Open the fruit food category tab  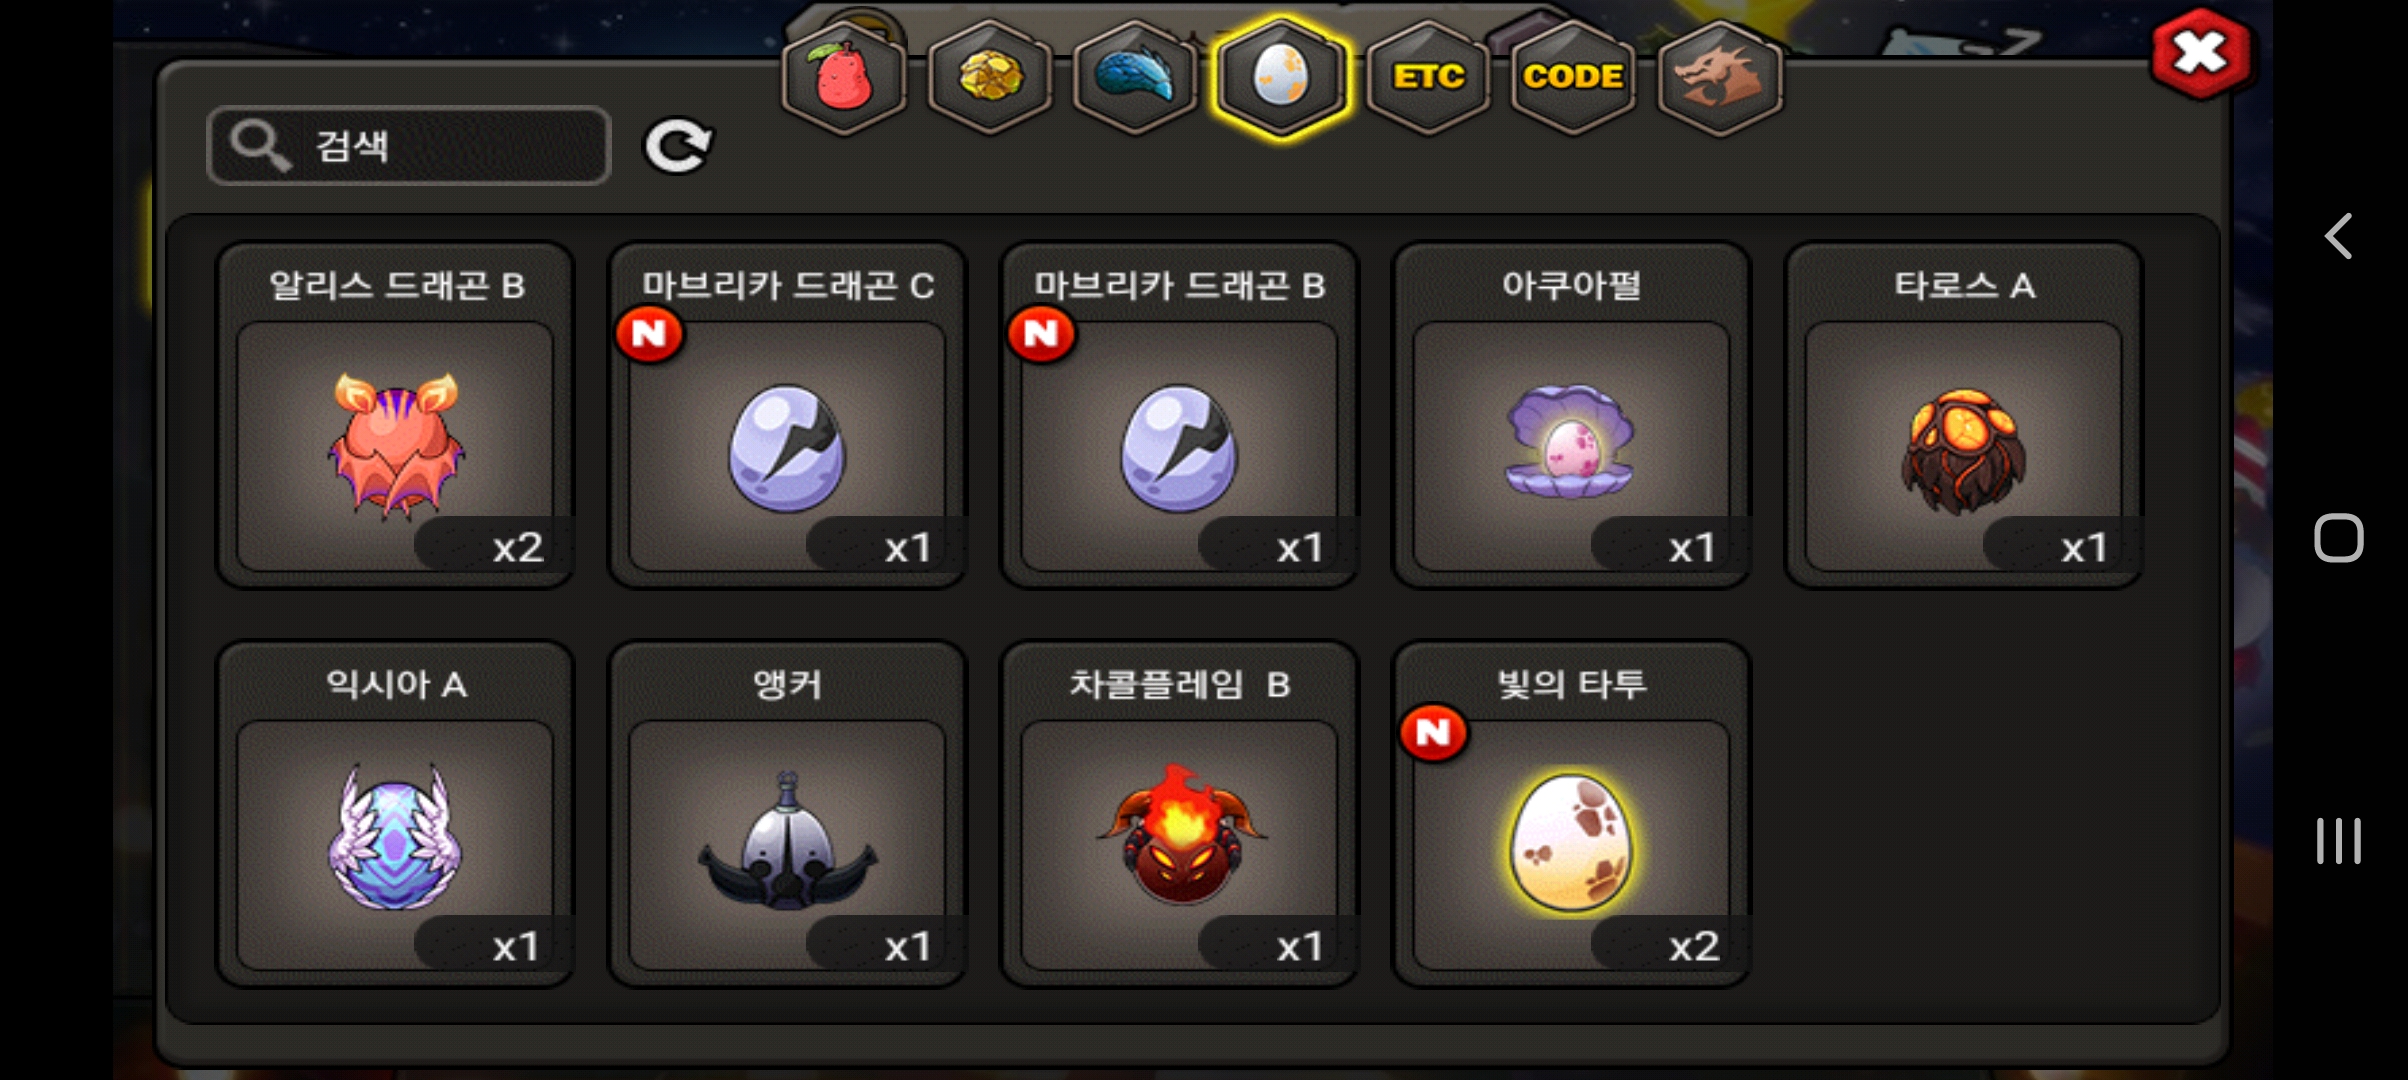(x=844, y=78)
